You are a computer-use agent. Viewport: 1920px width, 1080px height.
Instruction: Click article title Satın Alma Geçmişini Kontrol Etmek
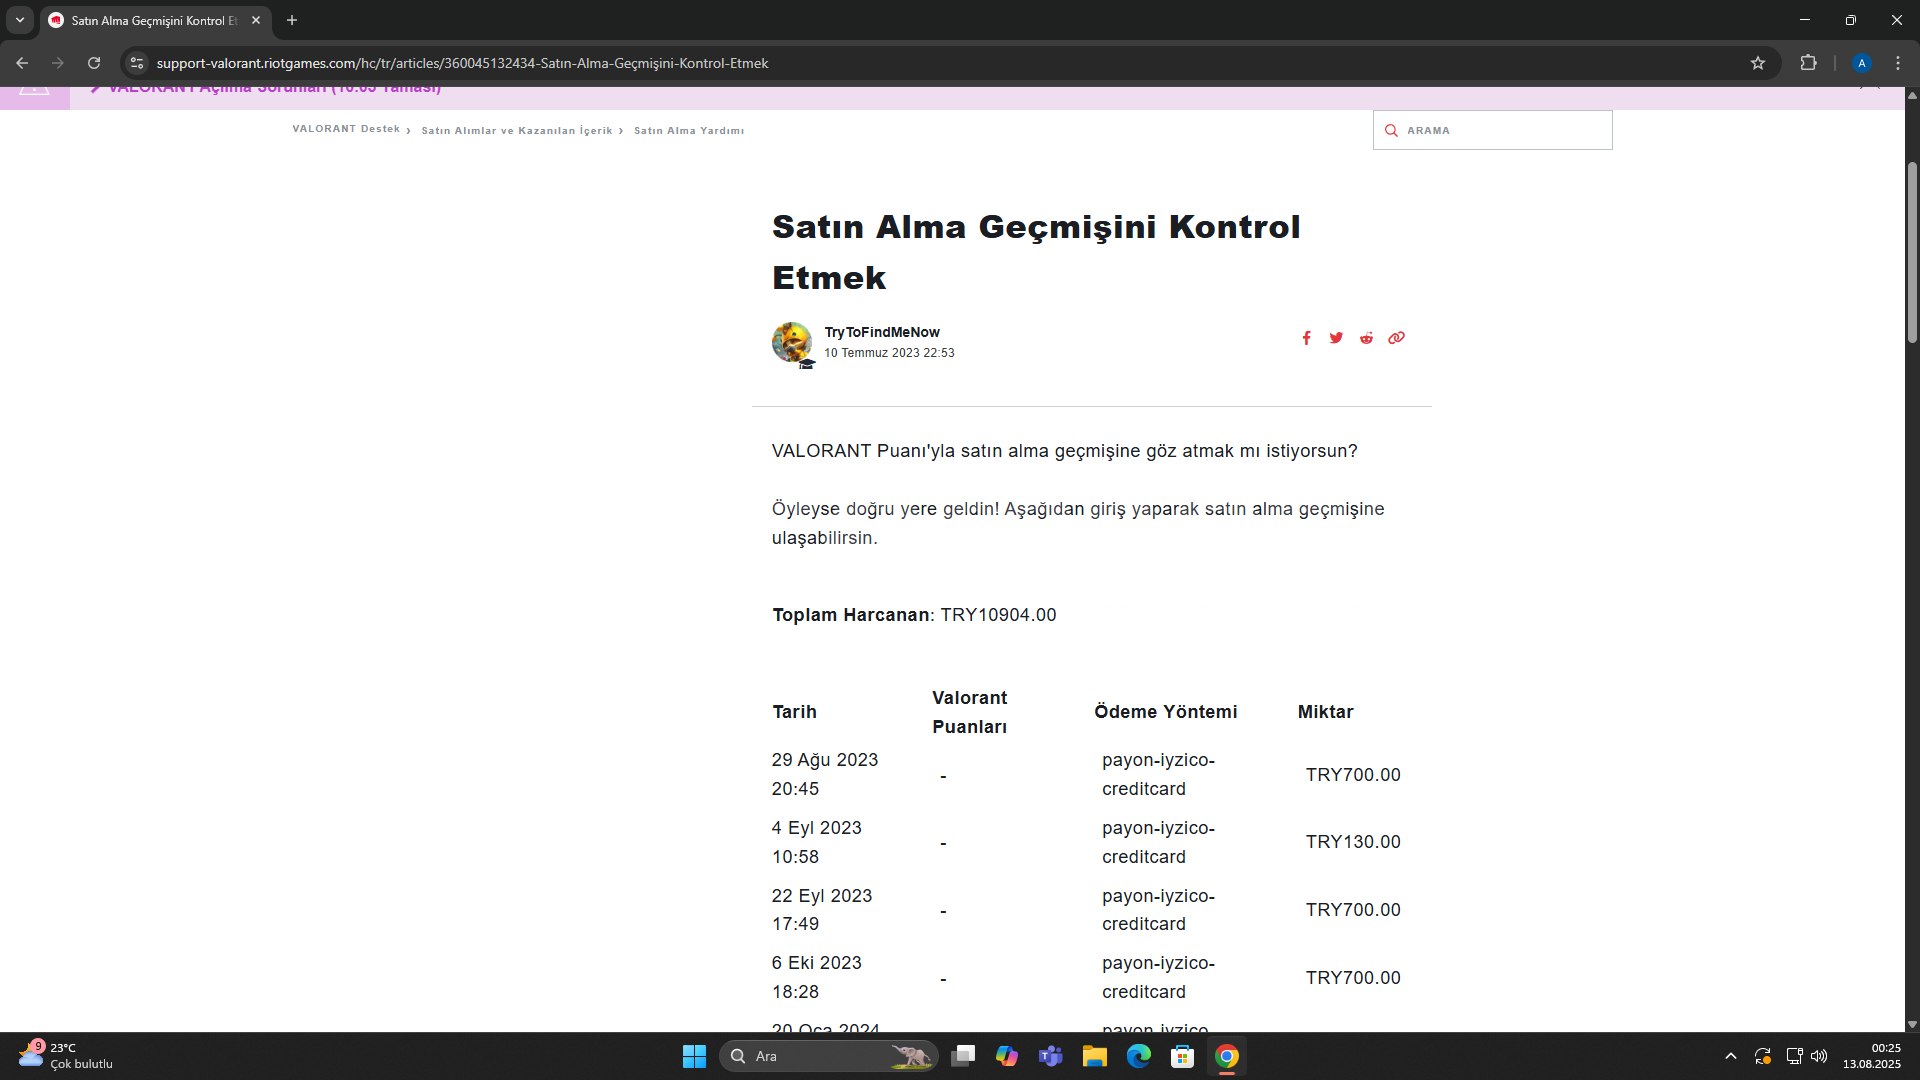(x=1036, y=252)
